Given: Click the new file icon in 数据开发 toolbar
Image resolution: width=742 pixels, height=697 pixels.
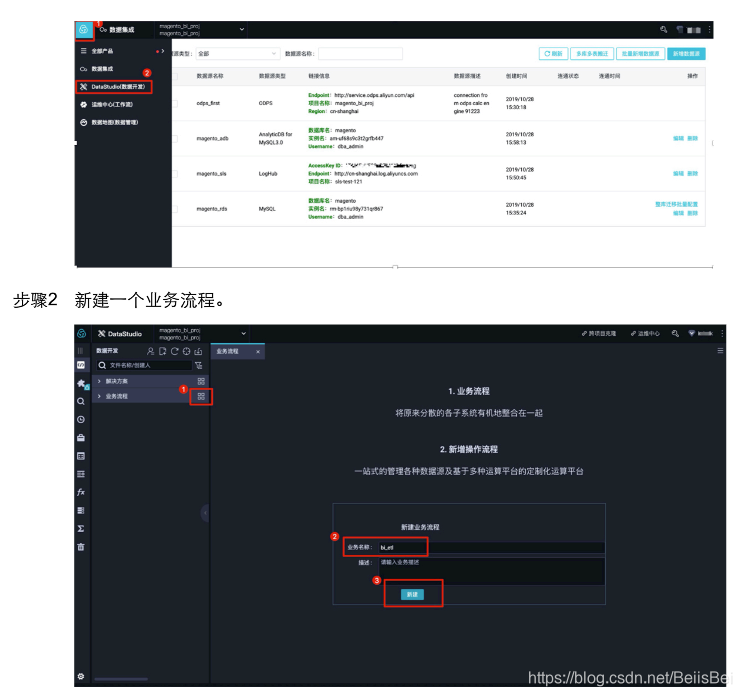Looking at the screenshot, I should point(163,351).
